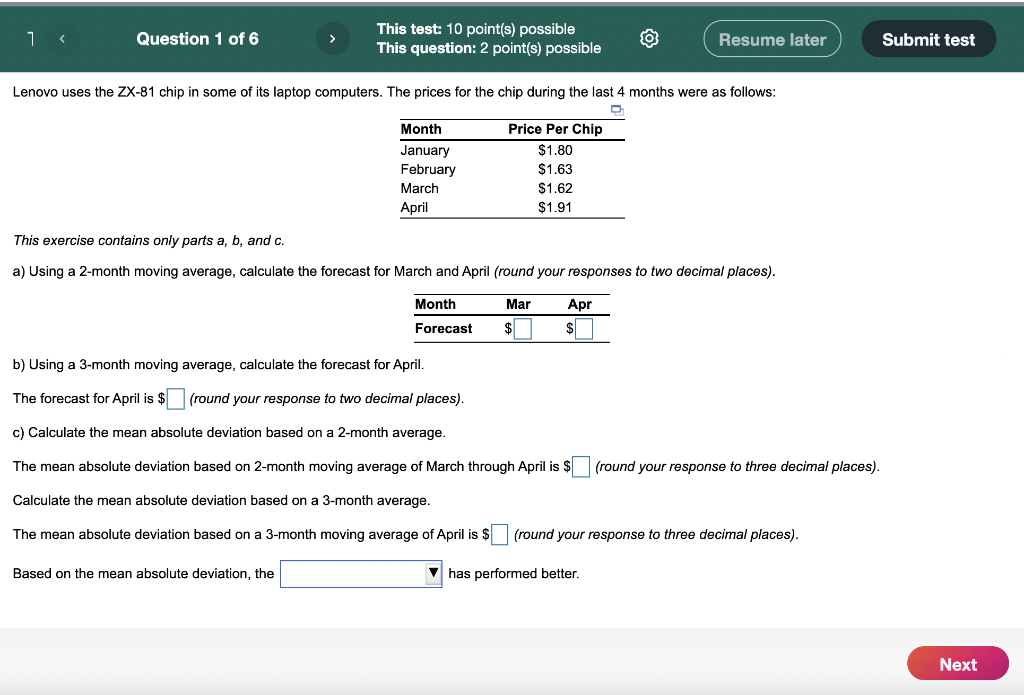Viewport: 1024px width, 695px height.
Task: Click the 3-month MAD answer box
Action: (x=499, y=534)
